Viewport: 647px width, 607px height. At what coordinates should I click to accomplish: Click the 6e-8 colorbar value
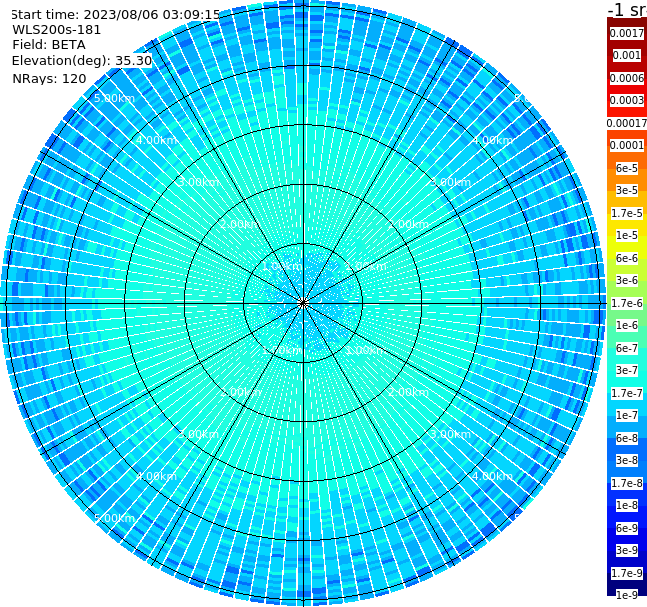pos(627,438)
